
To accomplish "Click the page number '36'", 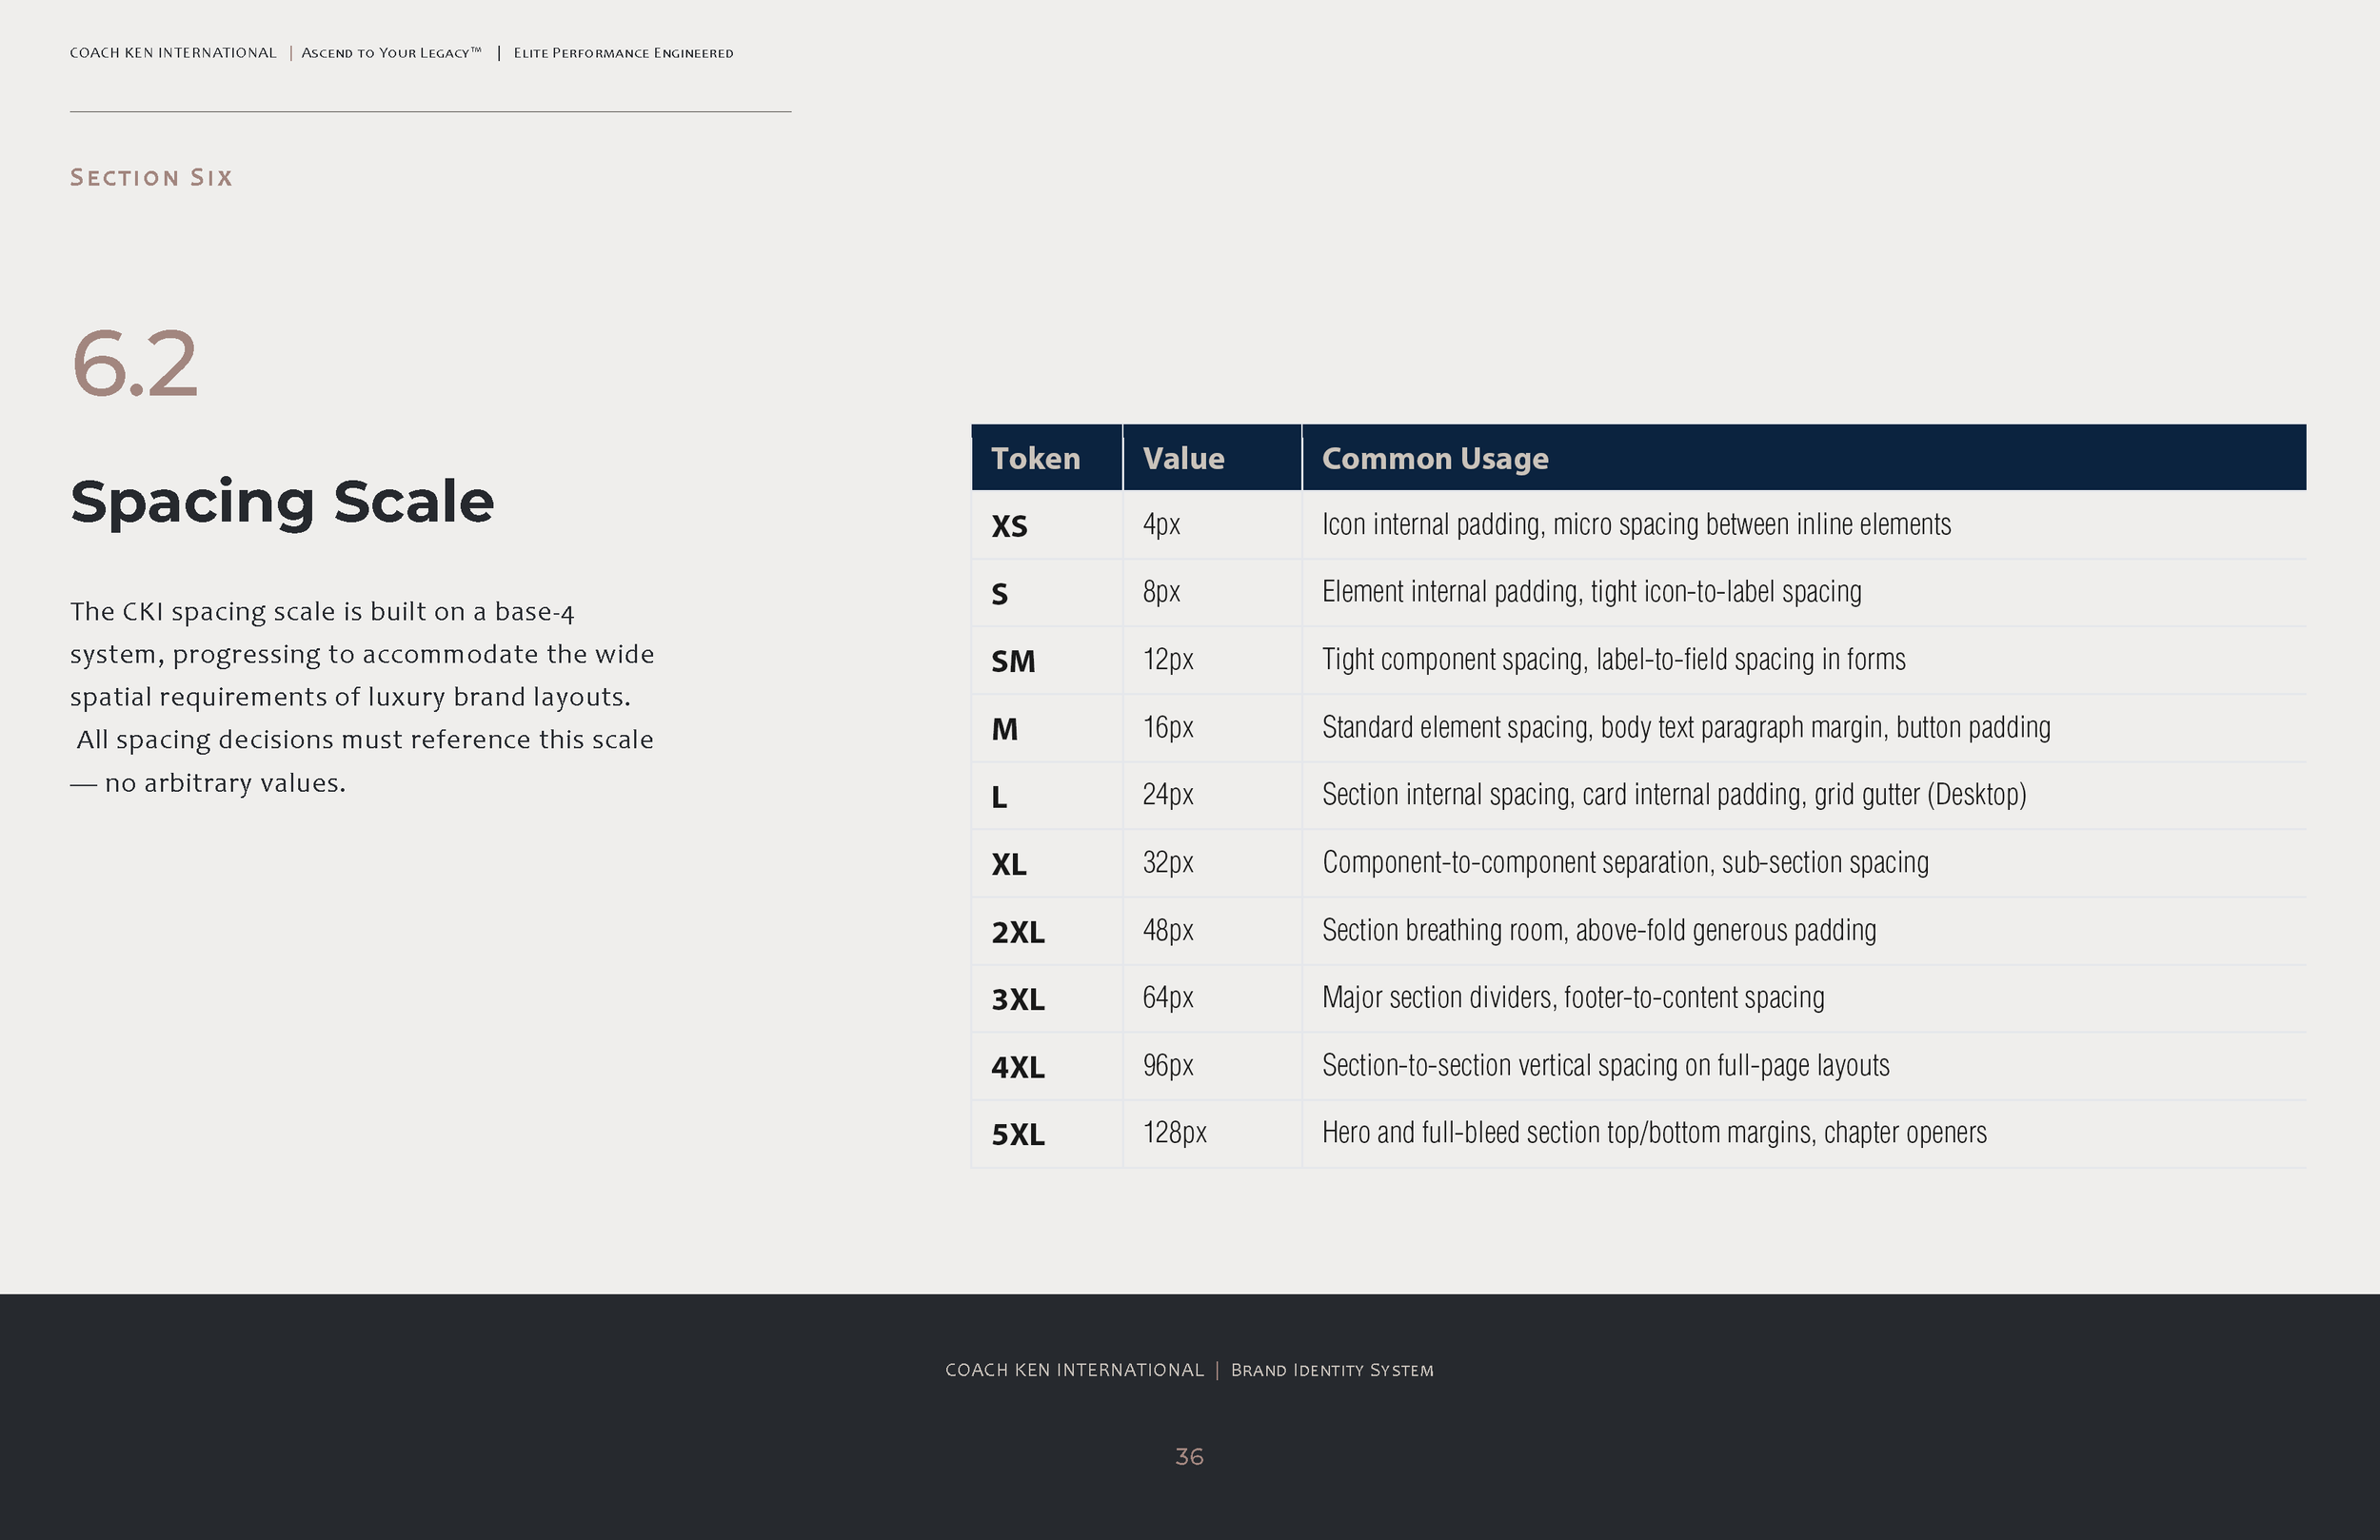I will pos(1189,1457).
